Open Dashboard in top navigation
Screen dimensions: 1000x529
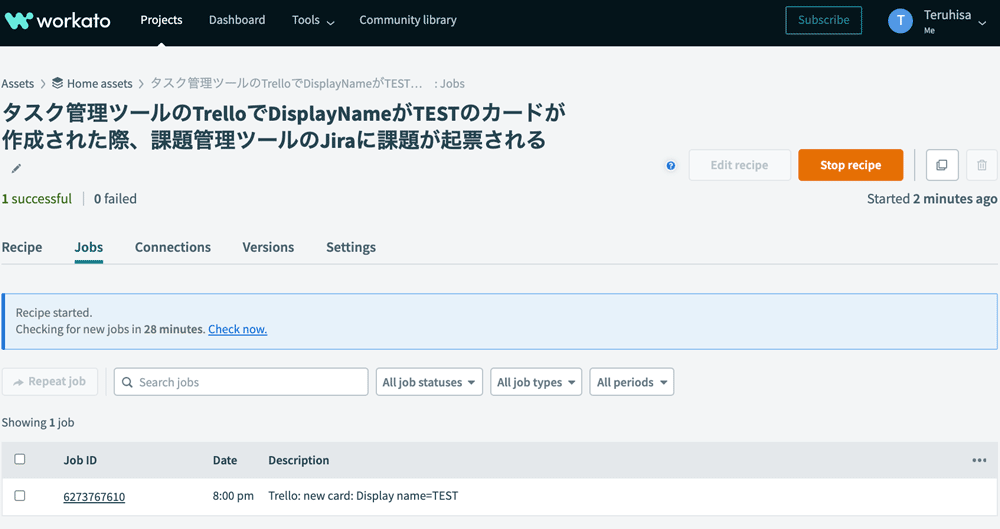[237, 20]
